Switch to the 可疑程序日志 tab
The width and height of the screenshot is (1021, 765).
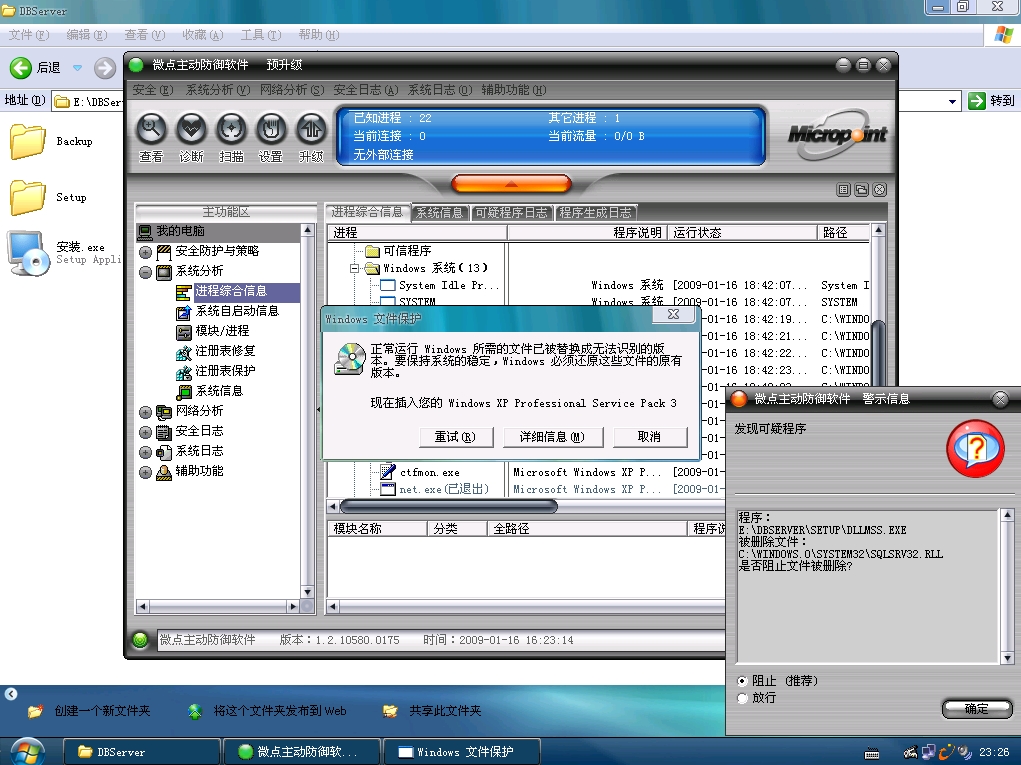[511, 213]
